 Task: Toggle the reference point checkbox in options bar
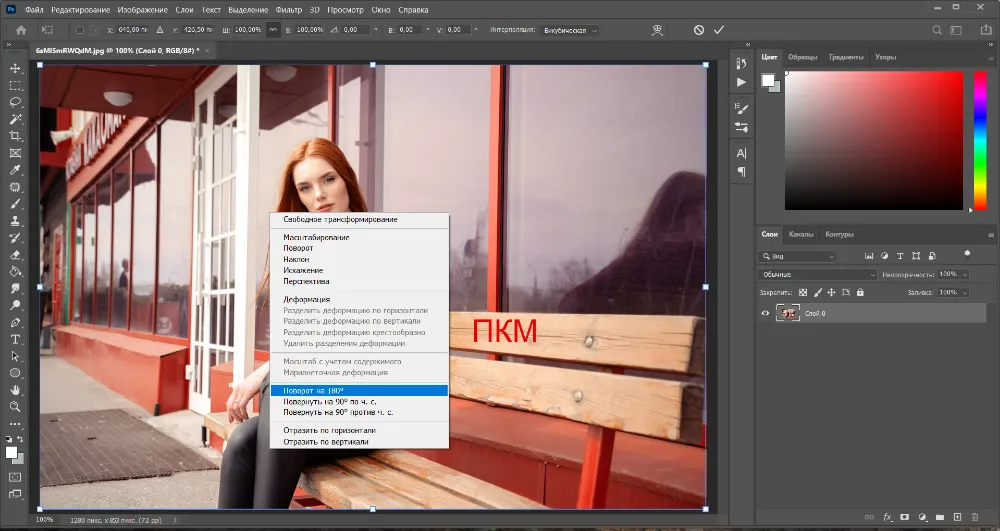(x=80, y=30)
